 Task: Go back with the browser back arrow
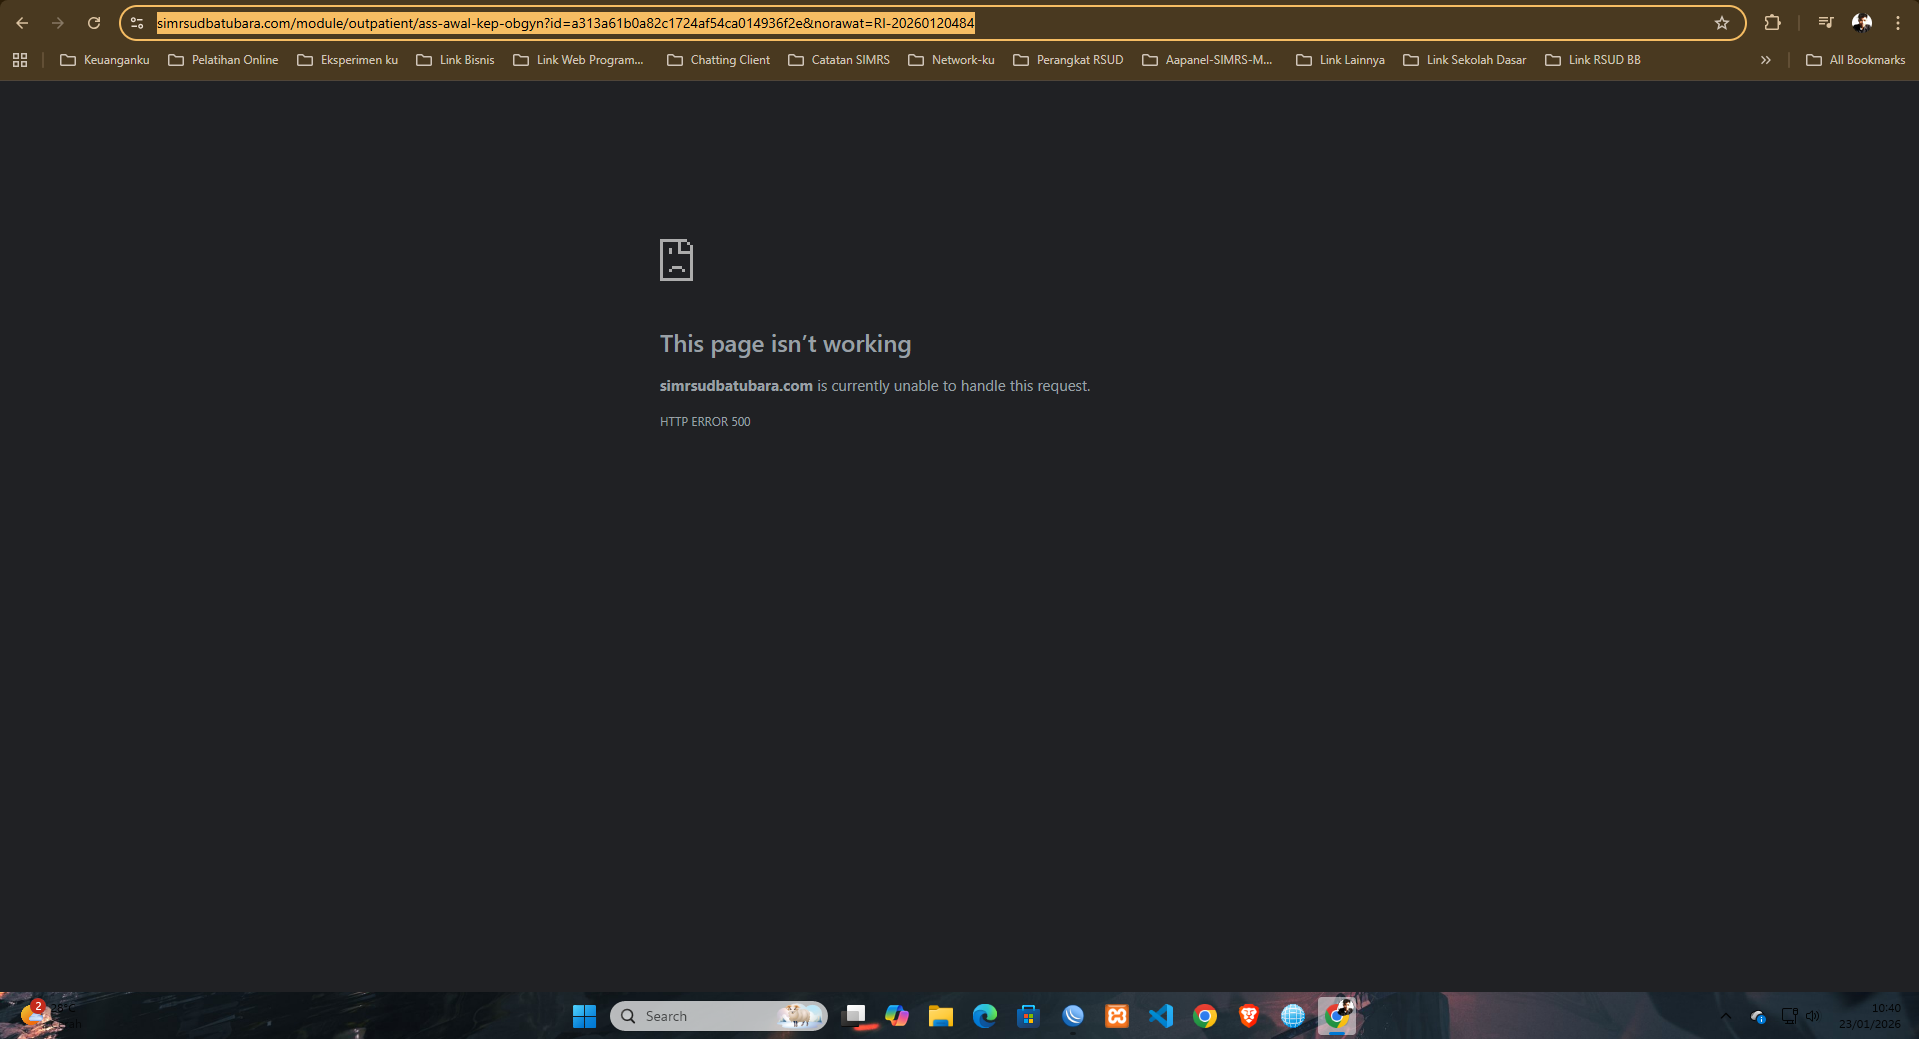click(x=22, y=23)
